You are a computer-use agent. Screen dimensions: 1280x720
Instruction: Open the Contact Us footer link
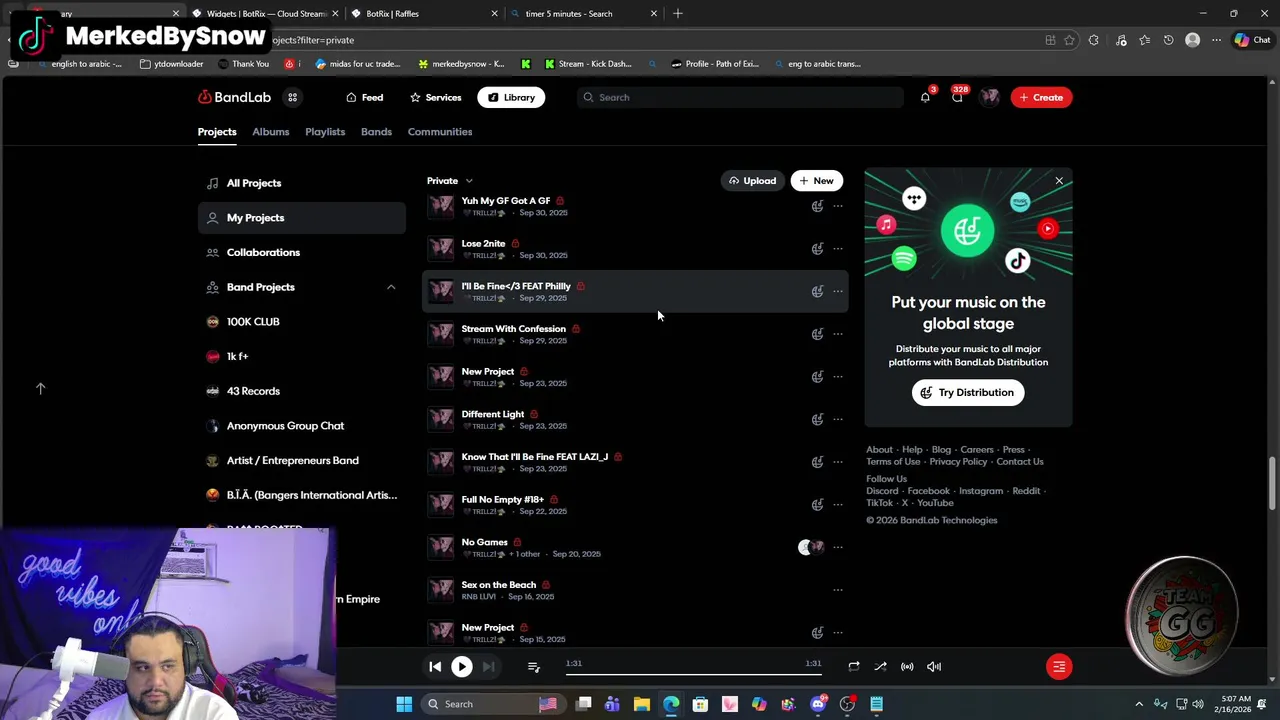[1020, 462]
